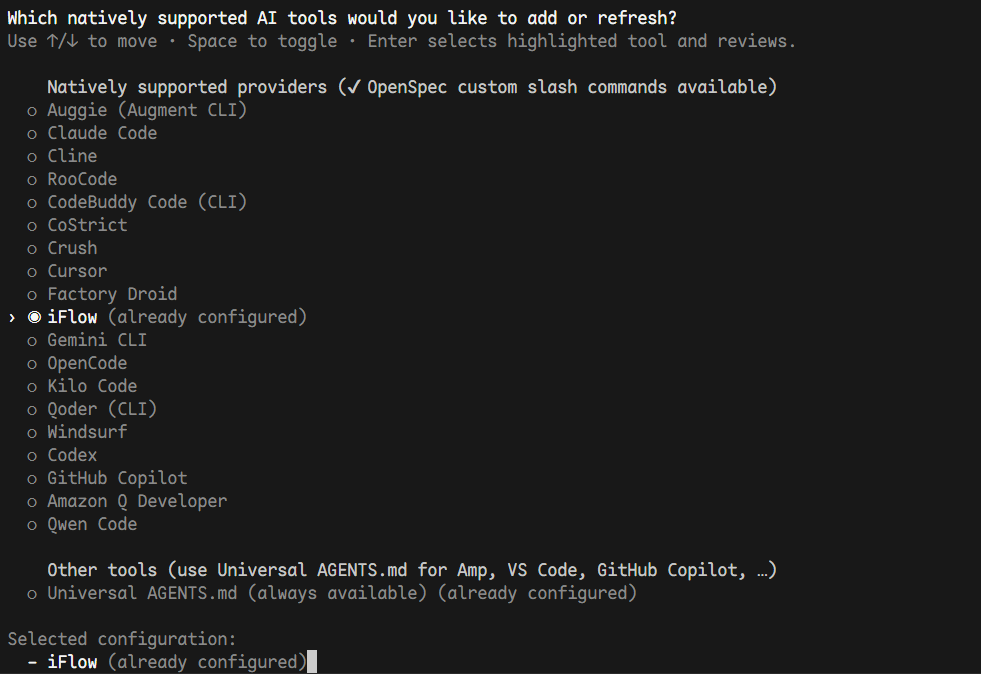Image resolution: width=981 pixels, height=674 pixels.
Task: Choose Amazon Q Developer
Action: [x=137, y=501]
